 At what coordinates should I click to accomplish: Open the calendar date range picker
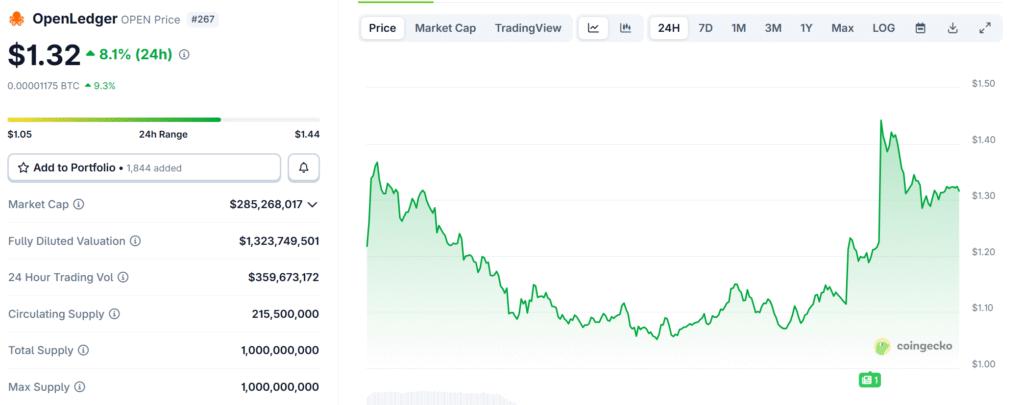(x=920, y=28)
